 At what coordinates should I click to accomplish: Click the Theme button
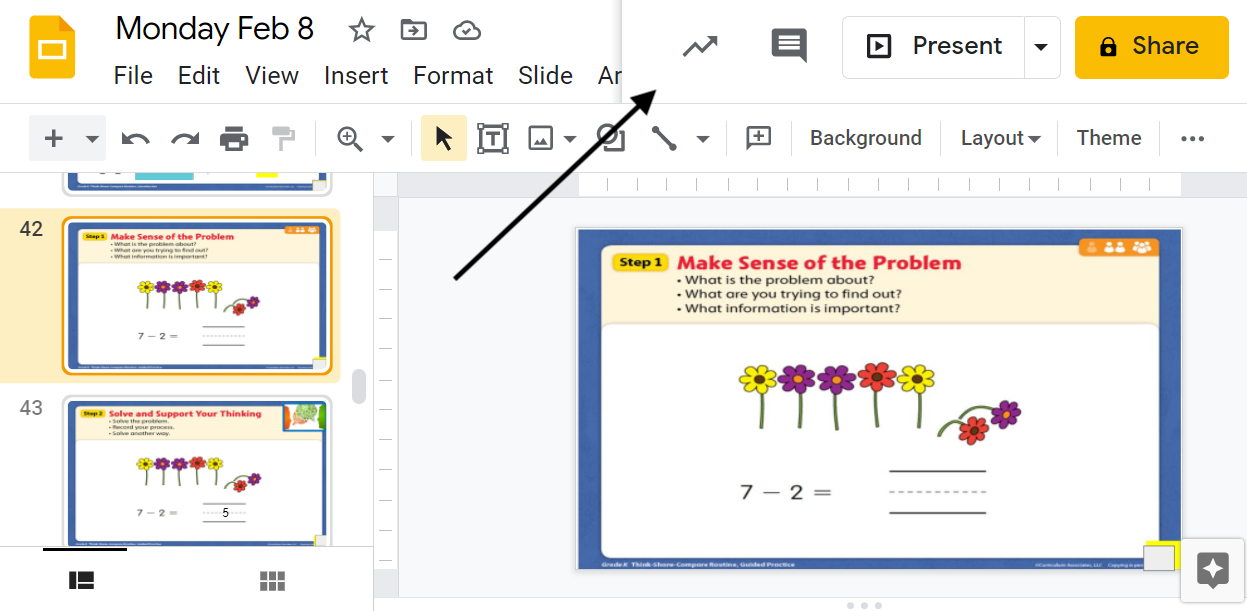(1108, 137)
